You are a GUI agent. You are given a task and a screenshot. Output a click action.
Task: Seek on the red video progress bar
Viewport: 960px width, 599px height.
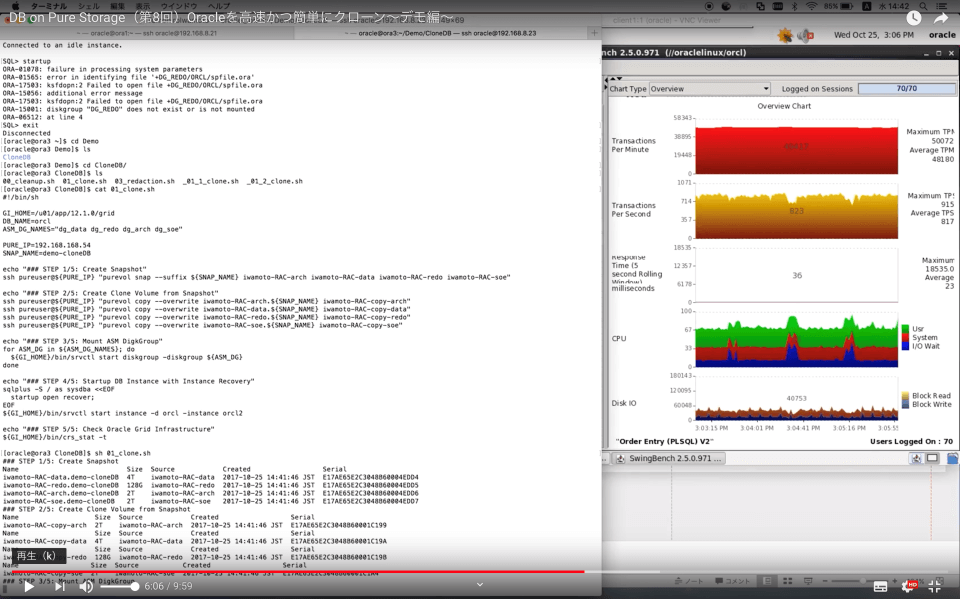[x=298, y=571]
